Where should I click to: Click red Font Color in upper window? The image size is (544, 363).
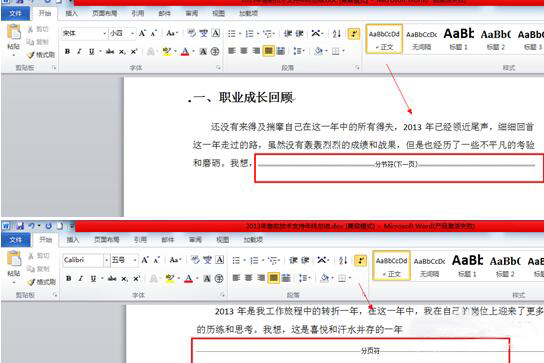(185, 52)
